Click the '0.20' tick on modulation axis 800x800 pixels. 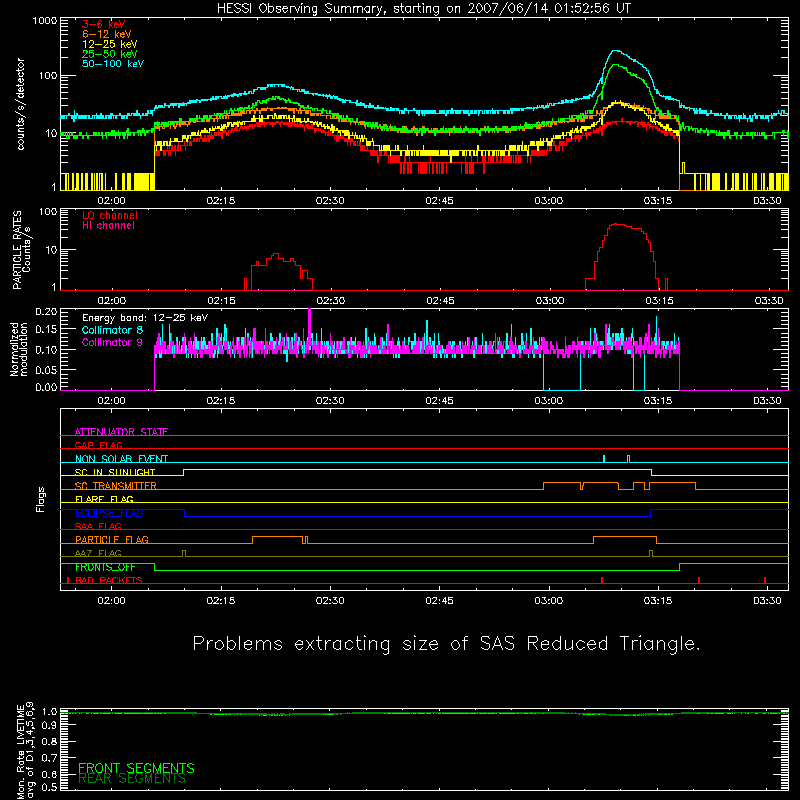click(46, 312)
